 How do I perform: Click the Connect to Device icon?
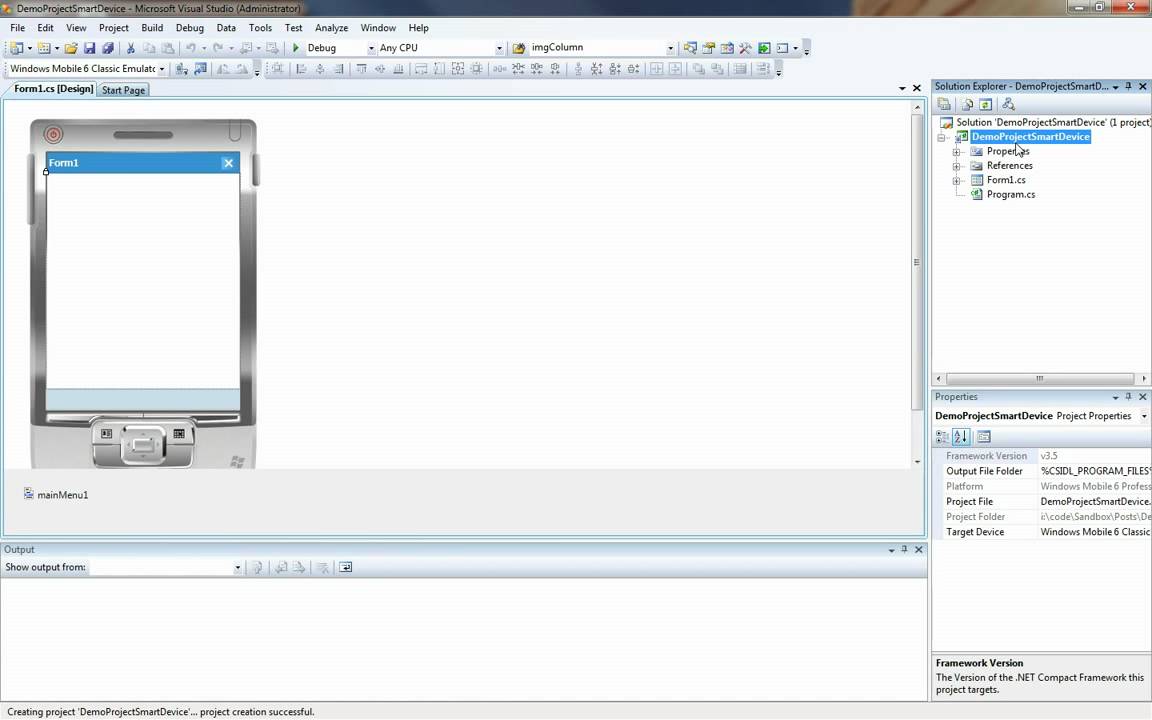tap(181, 69)
